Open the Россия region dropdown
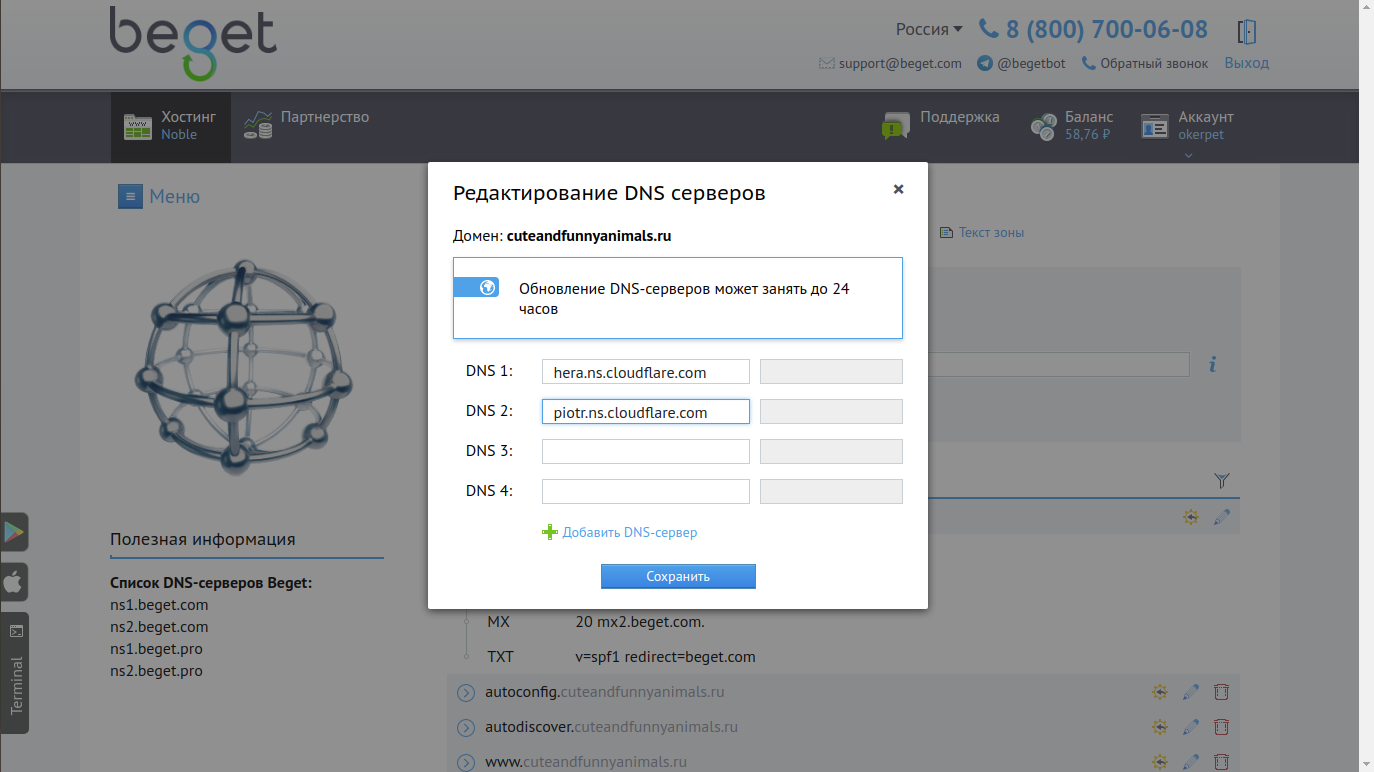 pyautogui.click(x=928, y=30)
